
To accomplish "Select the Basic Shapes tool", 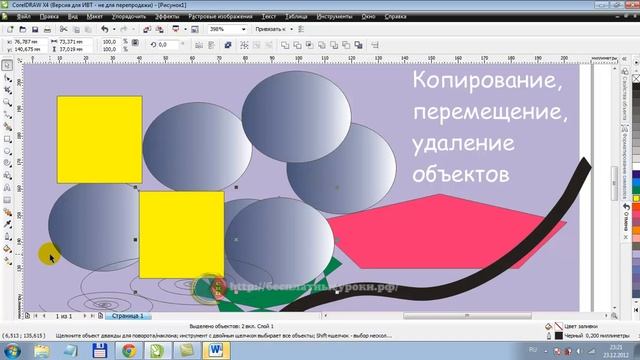I will 7,176.
